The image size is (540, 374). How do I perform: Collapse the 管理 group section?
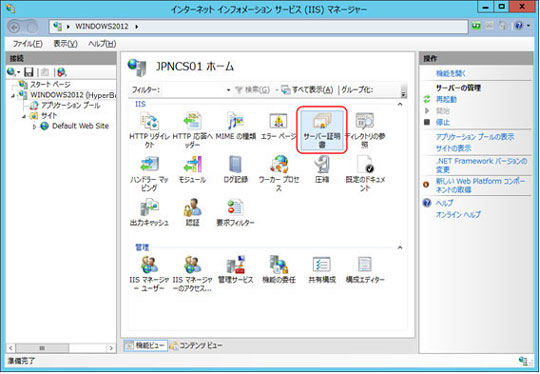coord(400,247)
